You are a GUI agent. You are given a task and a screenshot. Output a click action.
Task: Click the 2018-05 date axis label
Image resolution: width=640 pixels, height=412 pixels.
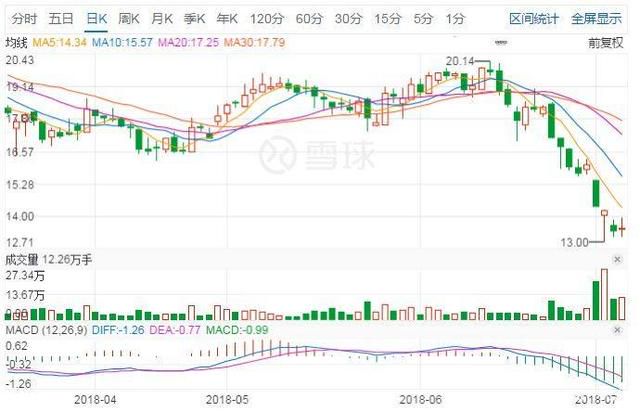227,399
